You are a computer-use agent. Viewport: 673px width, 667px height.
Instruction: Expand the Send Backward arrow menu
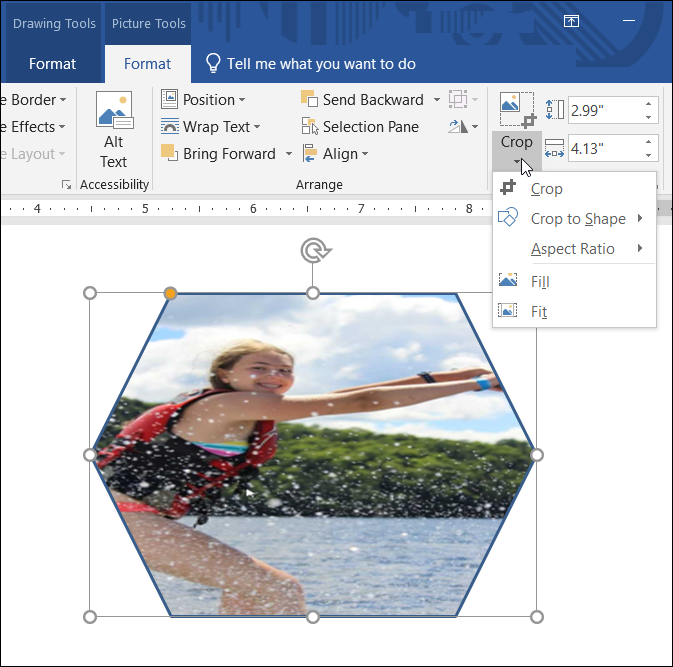(x=437, y=100)
